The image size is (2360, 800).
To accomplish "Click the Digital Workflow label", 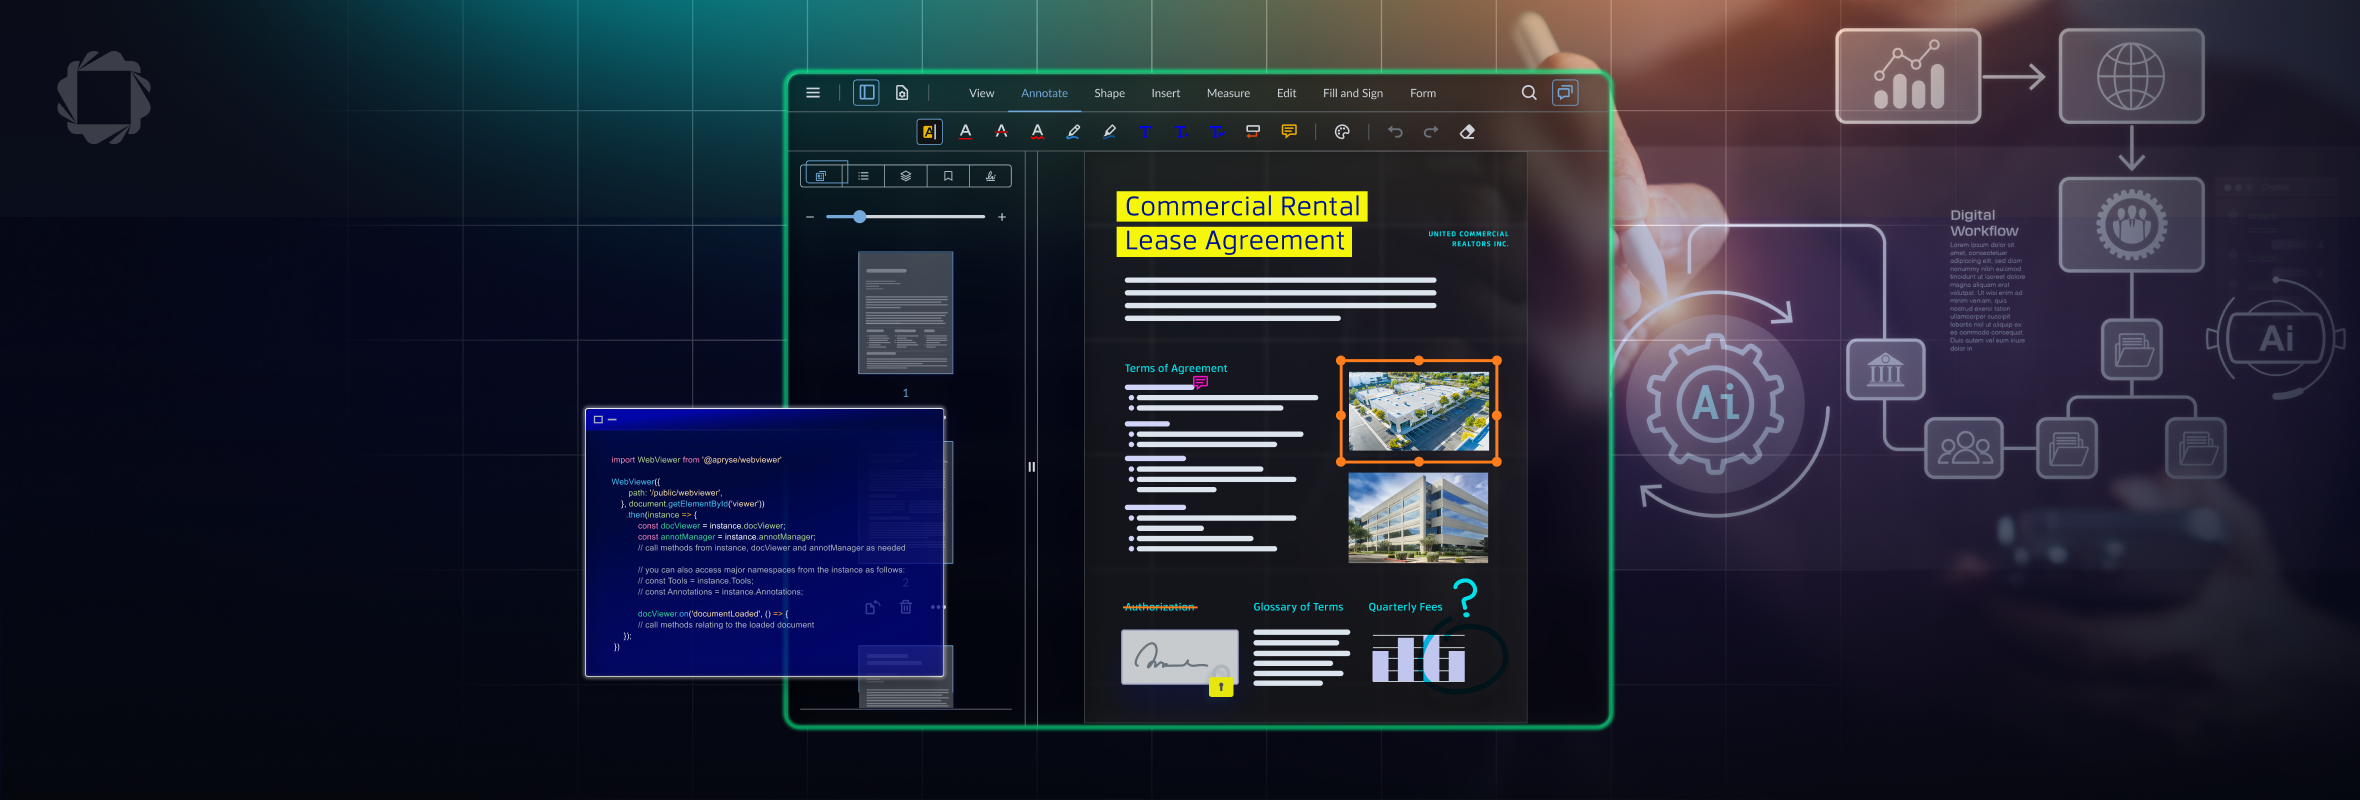I will (1984, 223).
